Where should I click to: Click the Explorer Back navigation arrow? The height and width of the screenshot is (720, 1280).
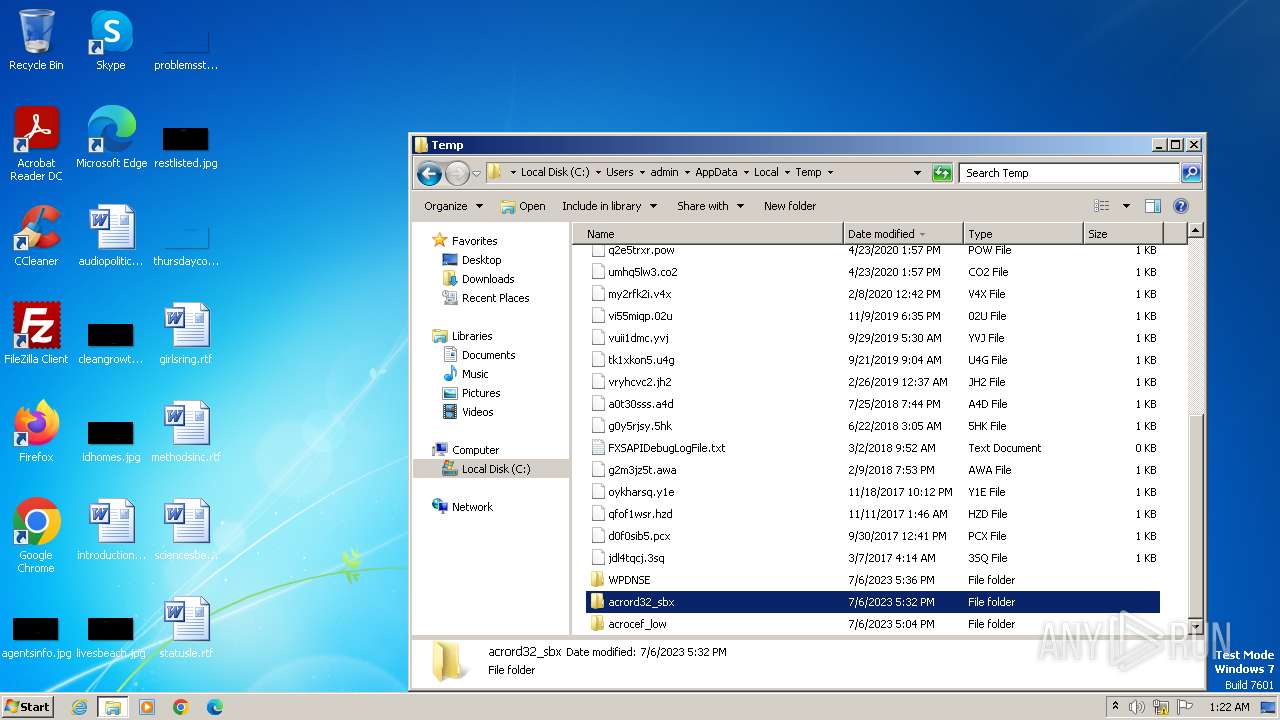pos(429,173)
